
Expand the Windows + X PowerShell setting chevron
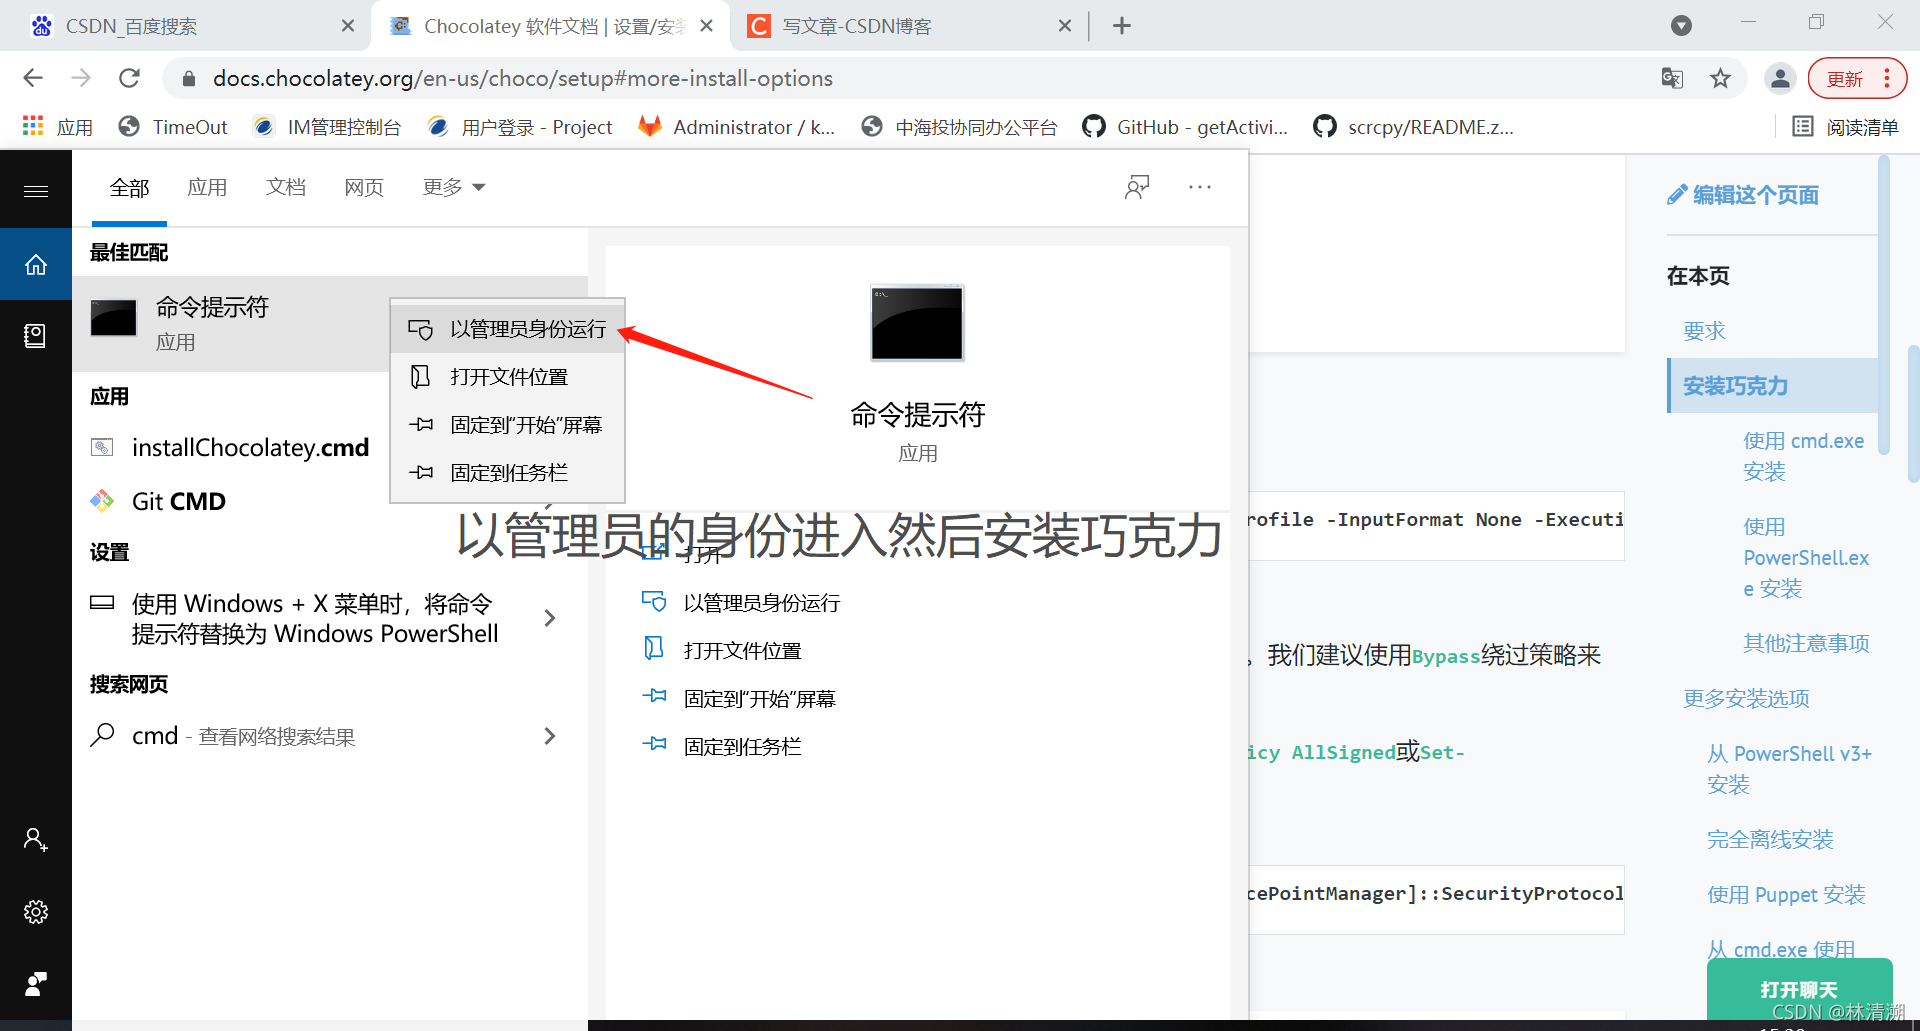[549, 617]
